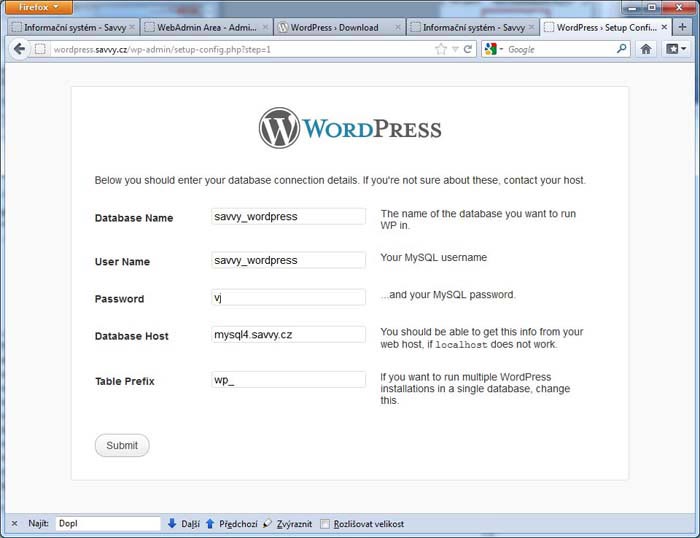Open the URL history dropdown arrow

[455, 49]
